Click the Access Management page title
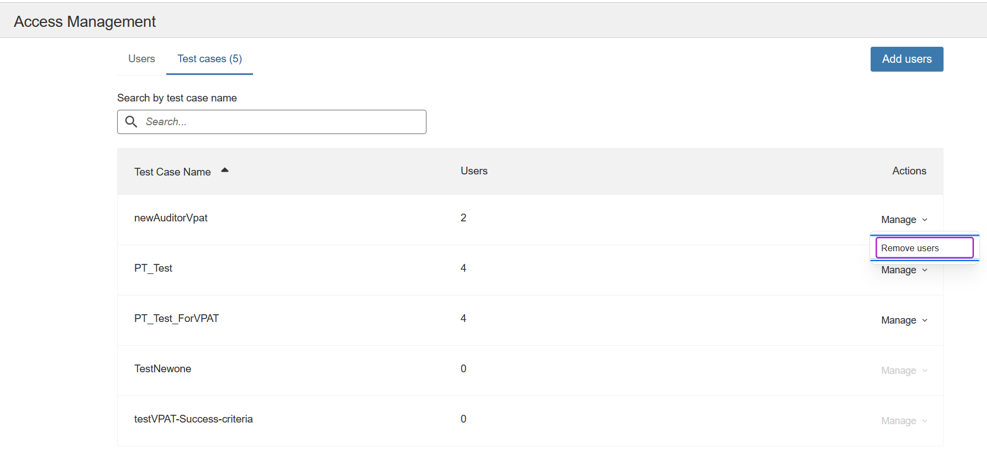Image resolution: width=987 pixels, height=455 pixels. [x=85, y=21]
